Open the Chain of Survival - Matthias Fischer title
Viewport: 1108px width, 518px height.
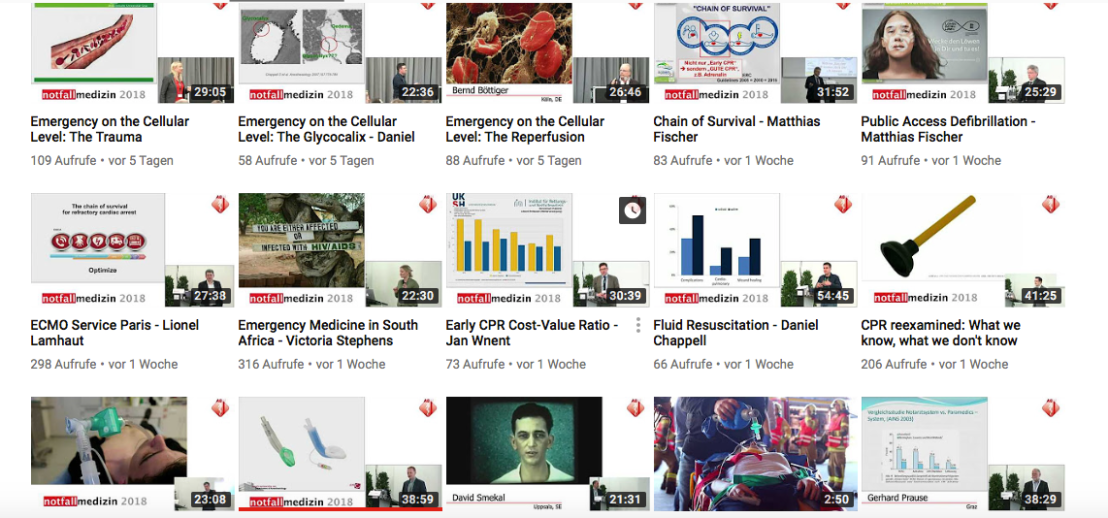(x=737, y=129)
